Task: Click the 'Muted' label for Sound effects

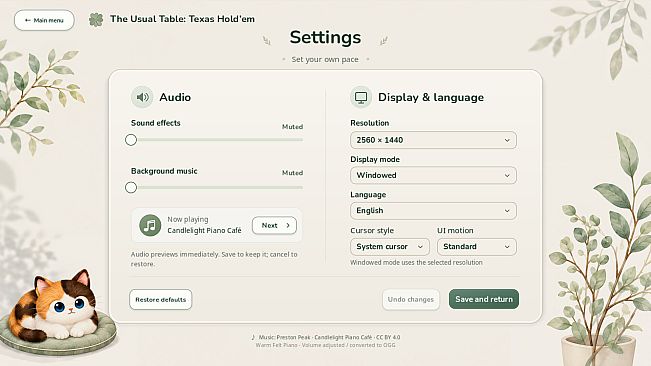Action: tap(292, 127)
